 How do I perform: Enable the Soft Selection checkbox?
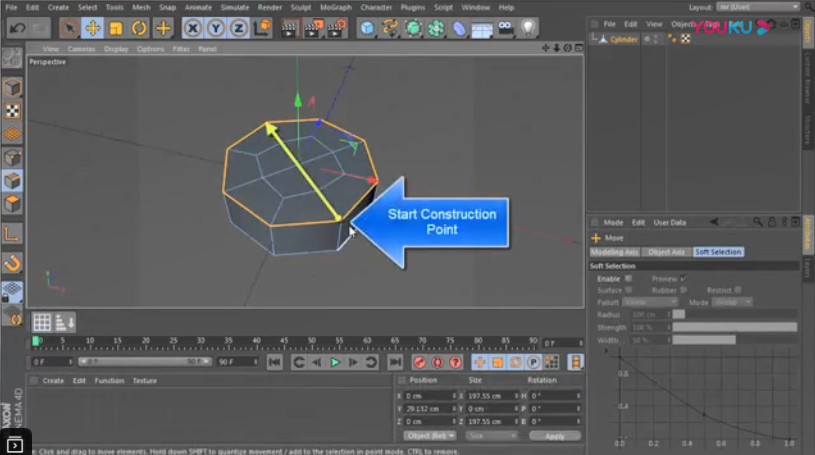(x=628, y=278)
